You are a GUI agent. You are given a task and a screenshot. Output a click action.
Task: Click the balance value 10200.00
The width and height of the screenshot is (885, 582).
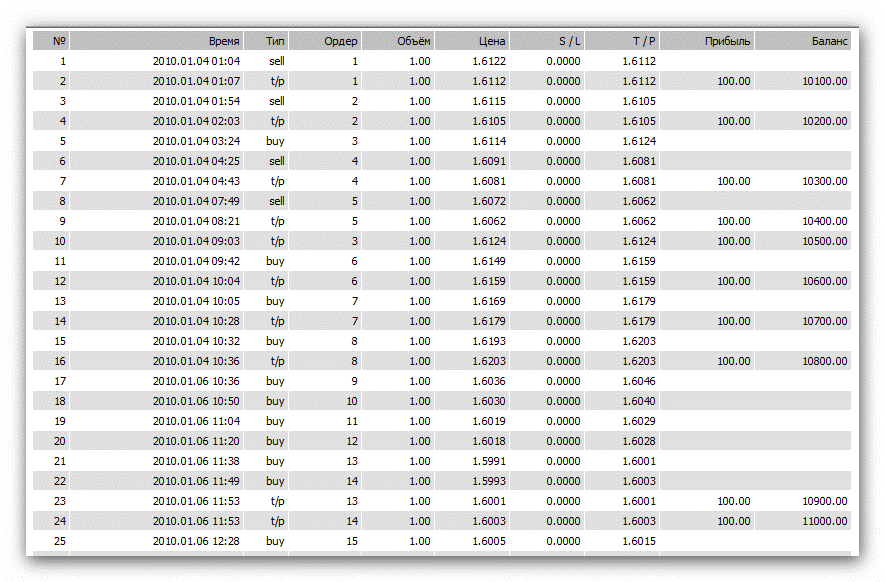pos(825,121)
